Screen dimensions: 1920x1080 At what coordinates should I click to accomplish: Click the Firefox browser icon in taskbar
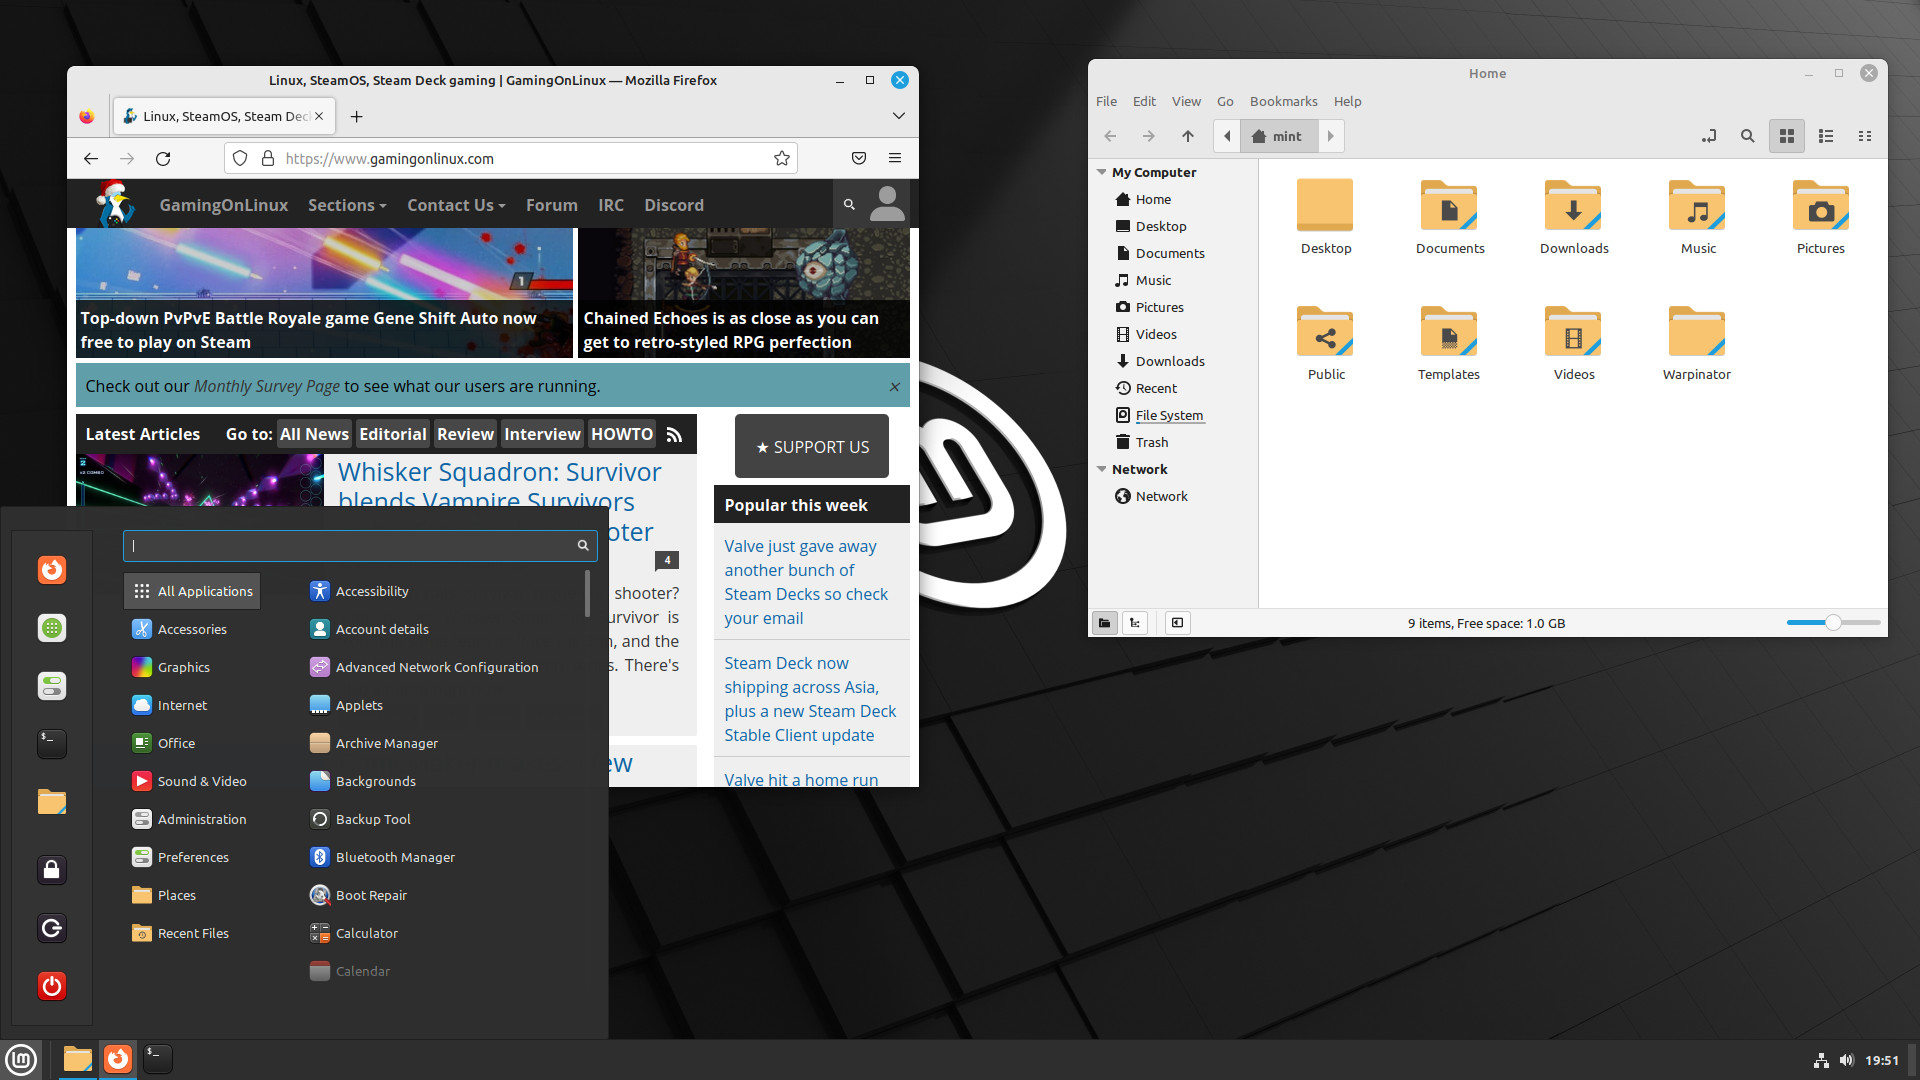[x=117, y=1058]
